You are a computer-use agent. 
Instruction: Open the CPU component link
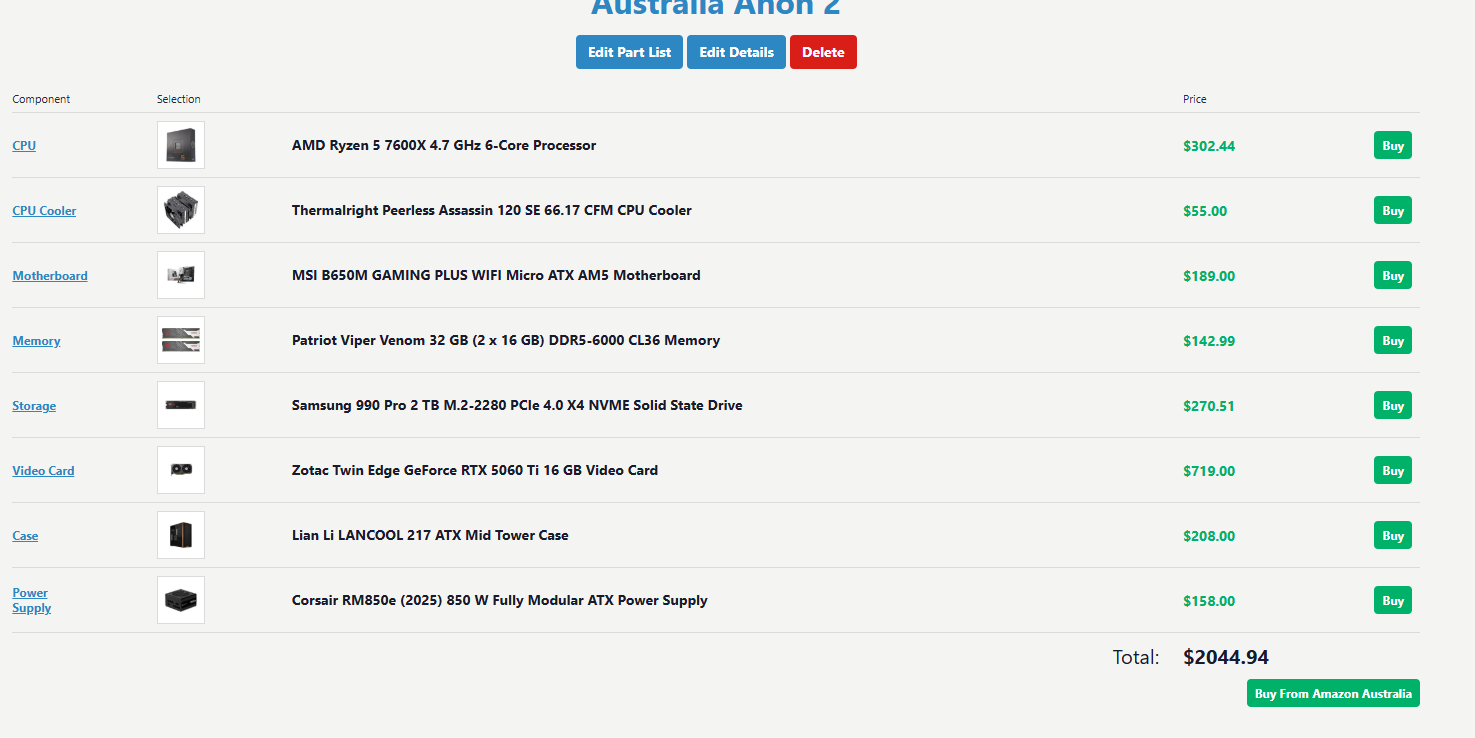click(x=24, y=146)
